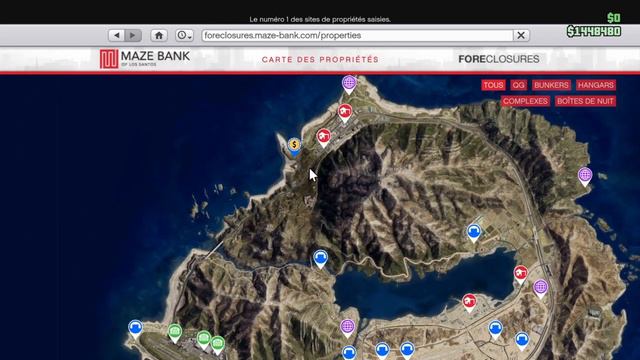The height and width of the screenshot is (360, 640).
Task: Select the purple globe marker east of the lake
Action: [540, 289]
